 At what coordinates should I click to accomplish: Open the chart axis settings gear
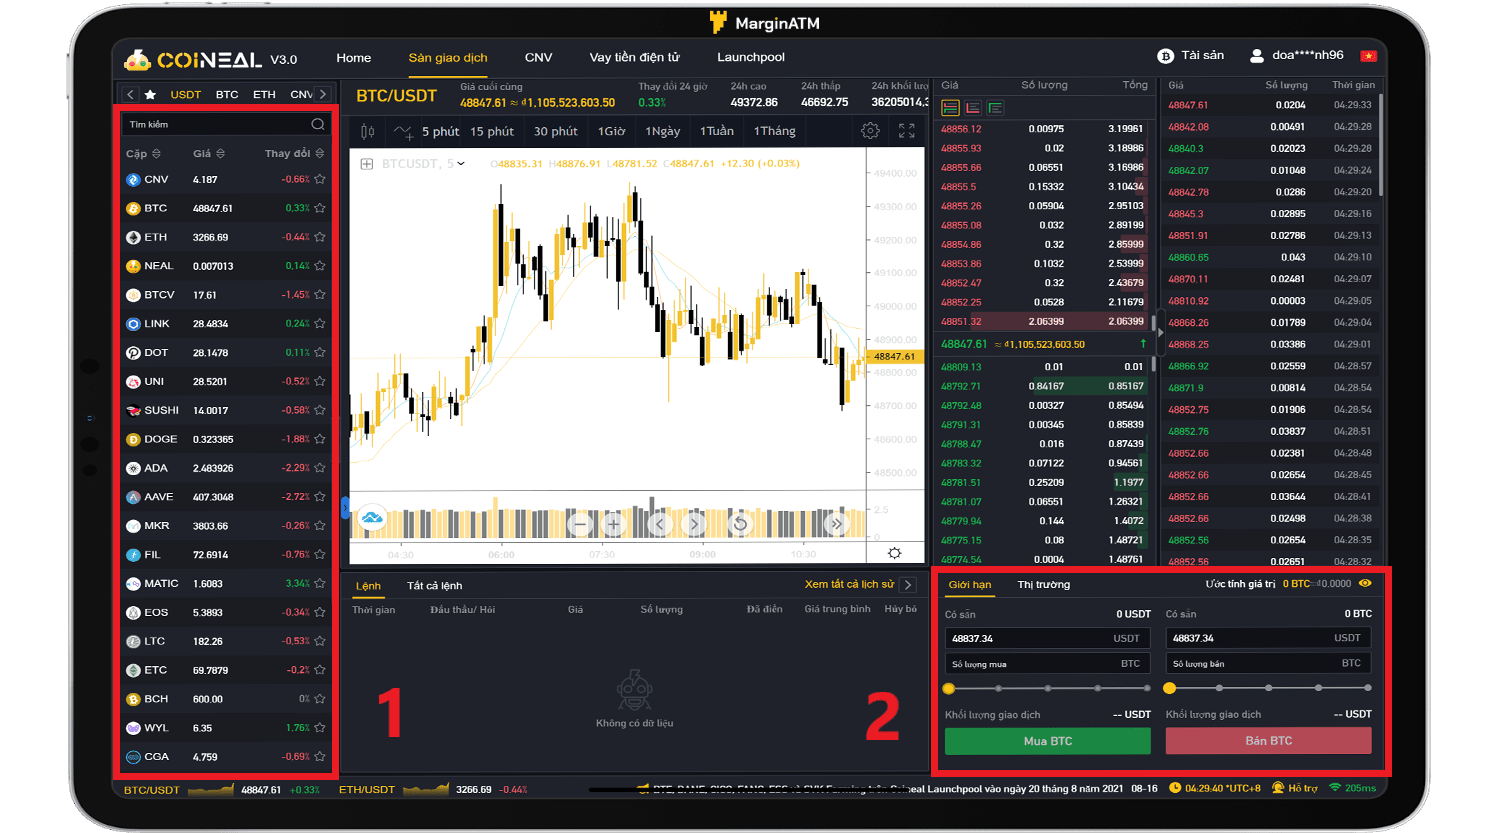tap(894, 553)
